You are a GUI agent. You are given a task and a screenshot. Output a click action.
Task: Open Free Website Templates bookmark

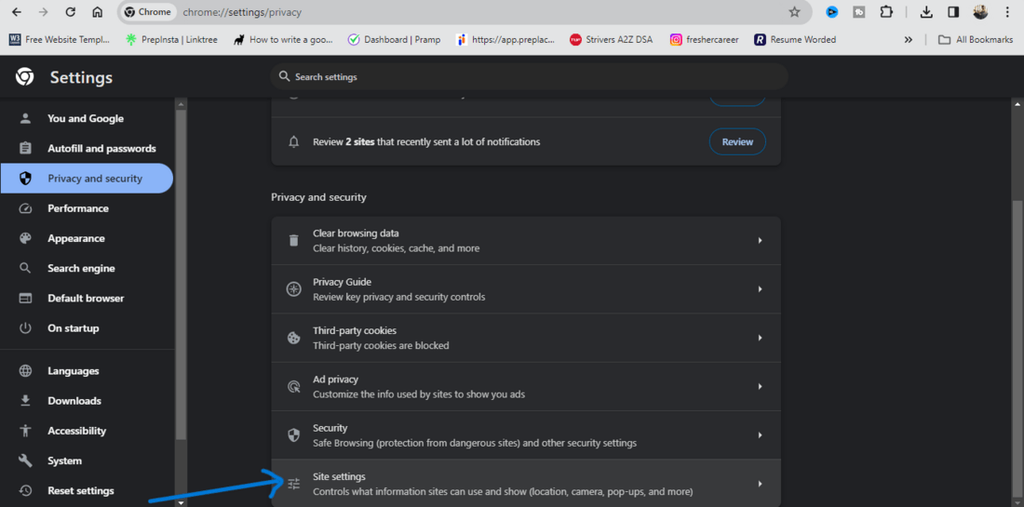(59, 40)
